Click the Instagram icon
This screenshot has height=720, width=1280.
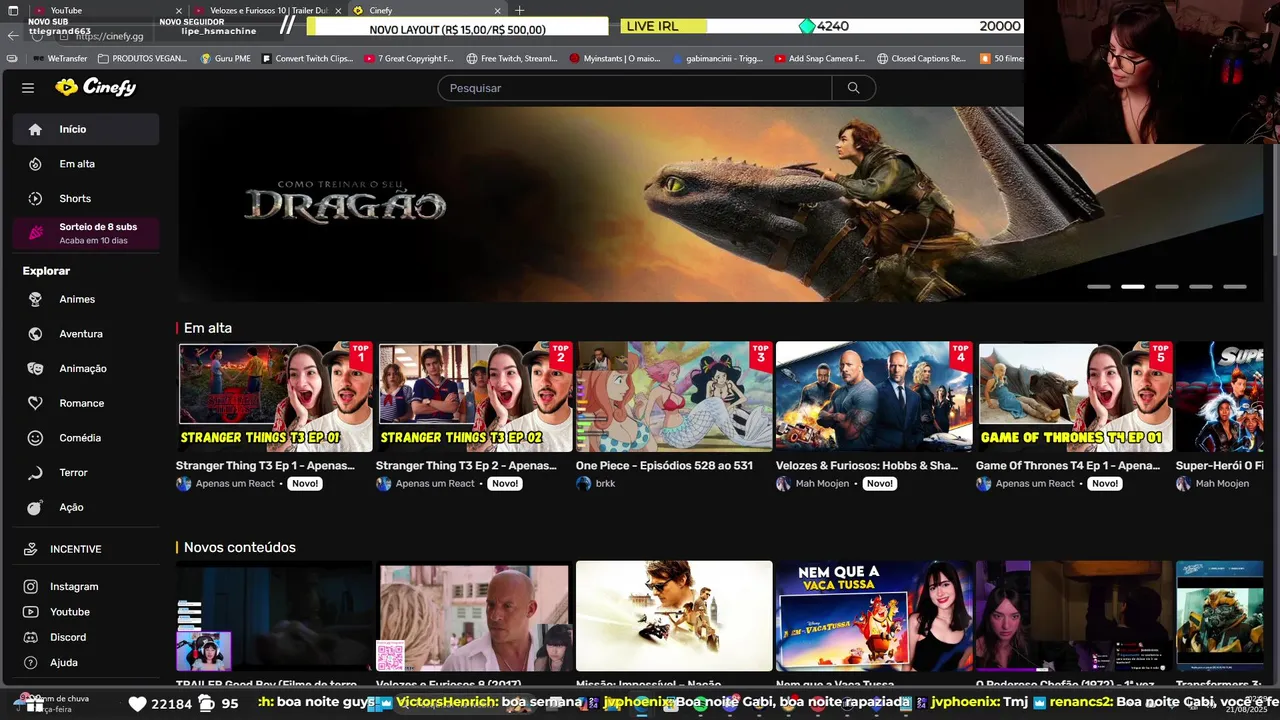tap(30, 587)
